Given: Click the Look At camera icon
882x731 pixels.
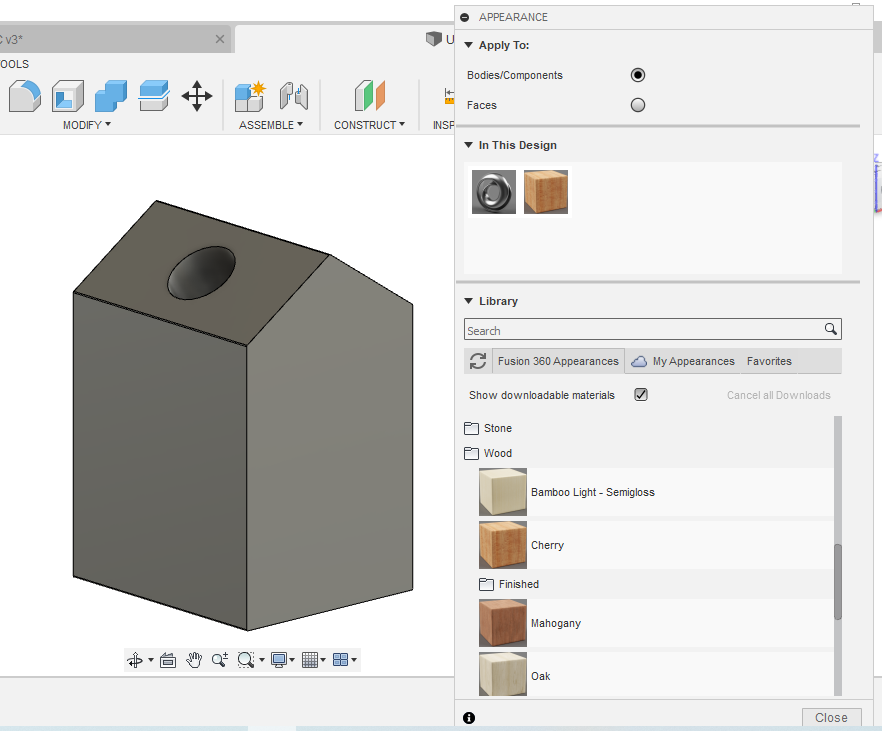Looking at the screenshot, I should (x=168, y=660).
